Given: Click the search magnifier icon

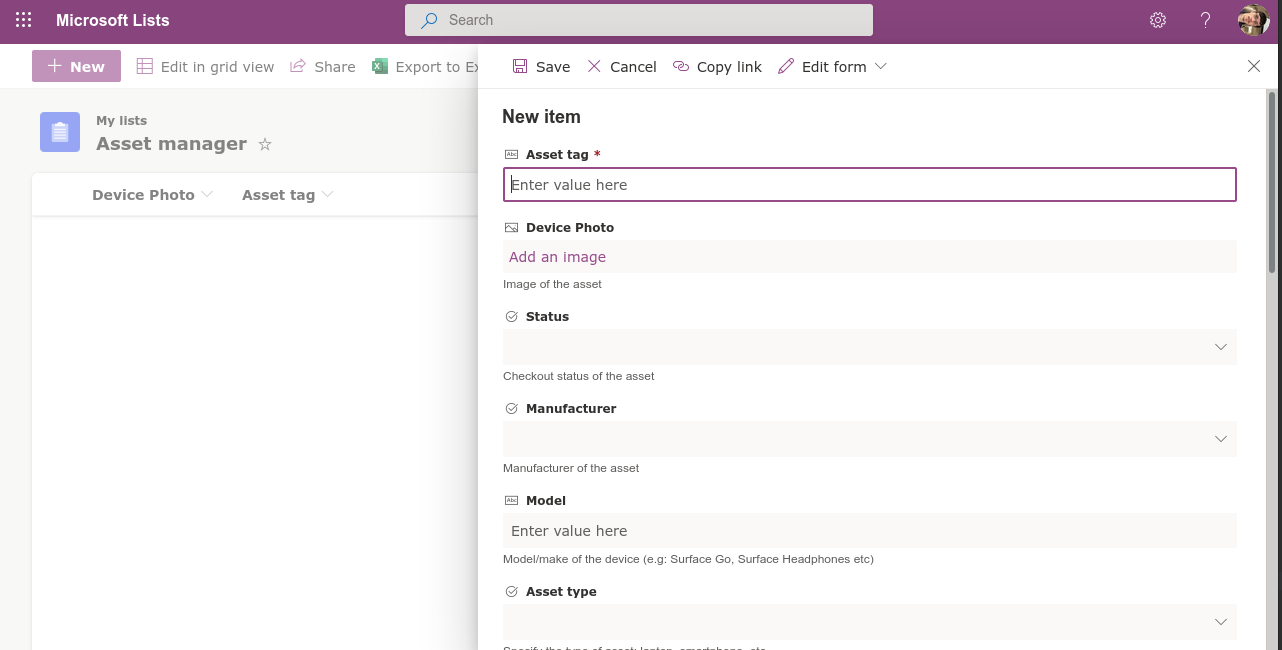Looking at the screenshot, I should [x=429, y=20].
